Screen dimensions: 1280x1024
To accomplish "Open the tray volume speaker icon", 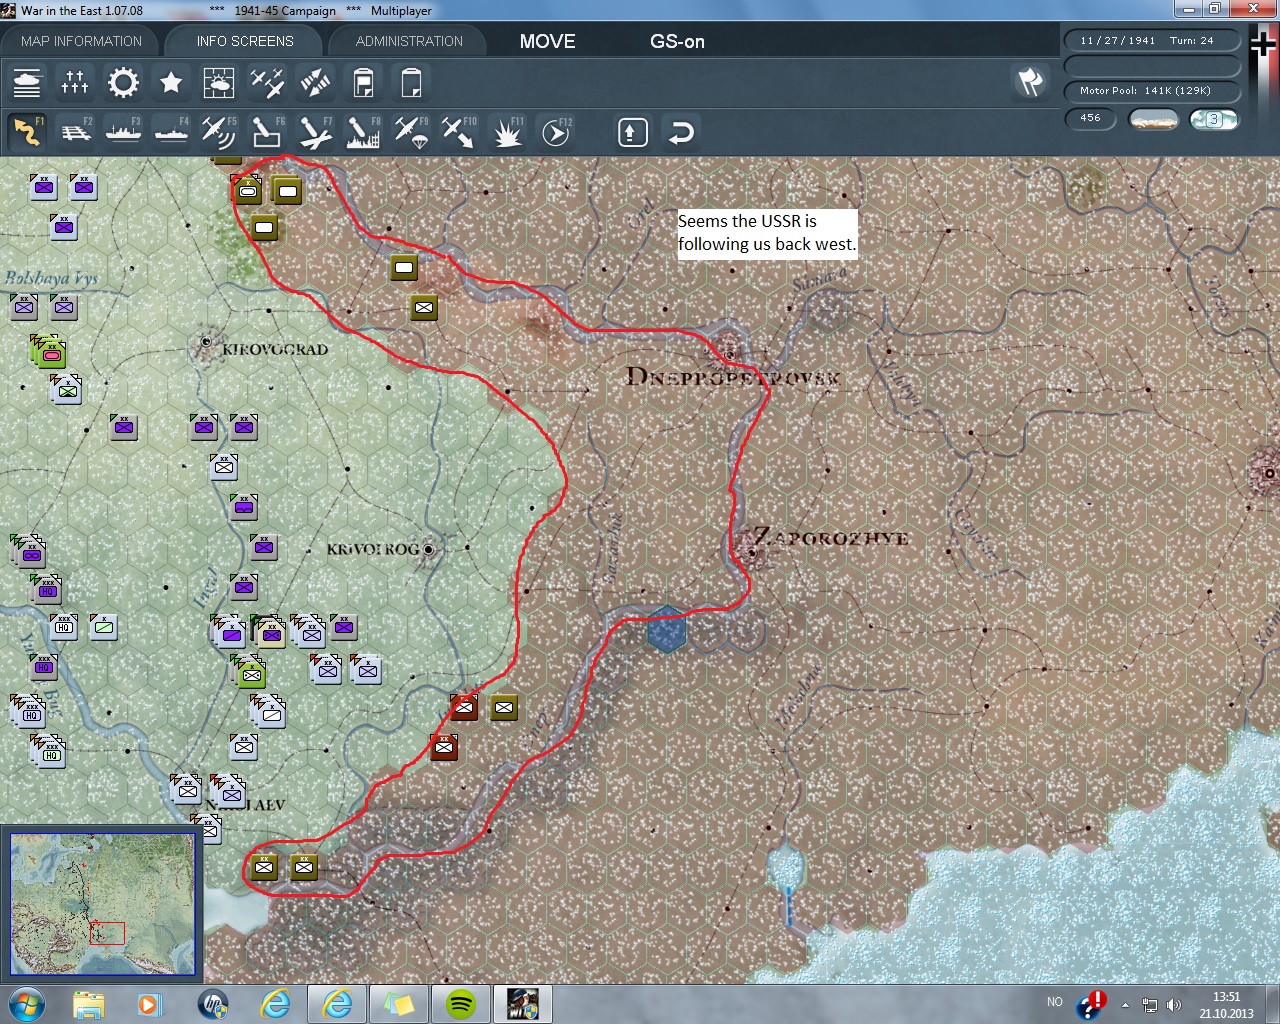I will 1173,1005.
